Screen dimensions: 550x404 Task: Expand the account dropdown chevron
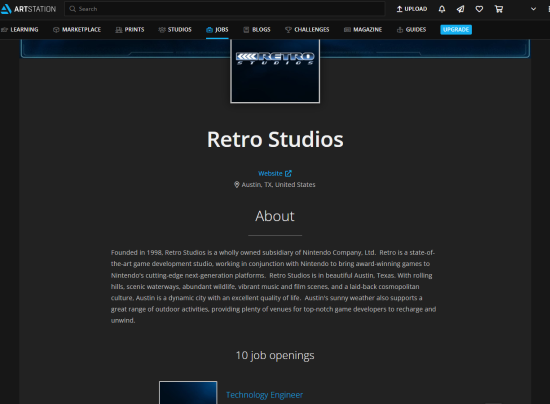coord(533,9)
